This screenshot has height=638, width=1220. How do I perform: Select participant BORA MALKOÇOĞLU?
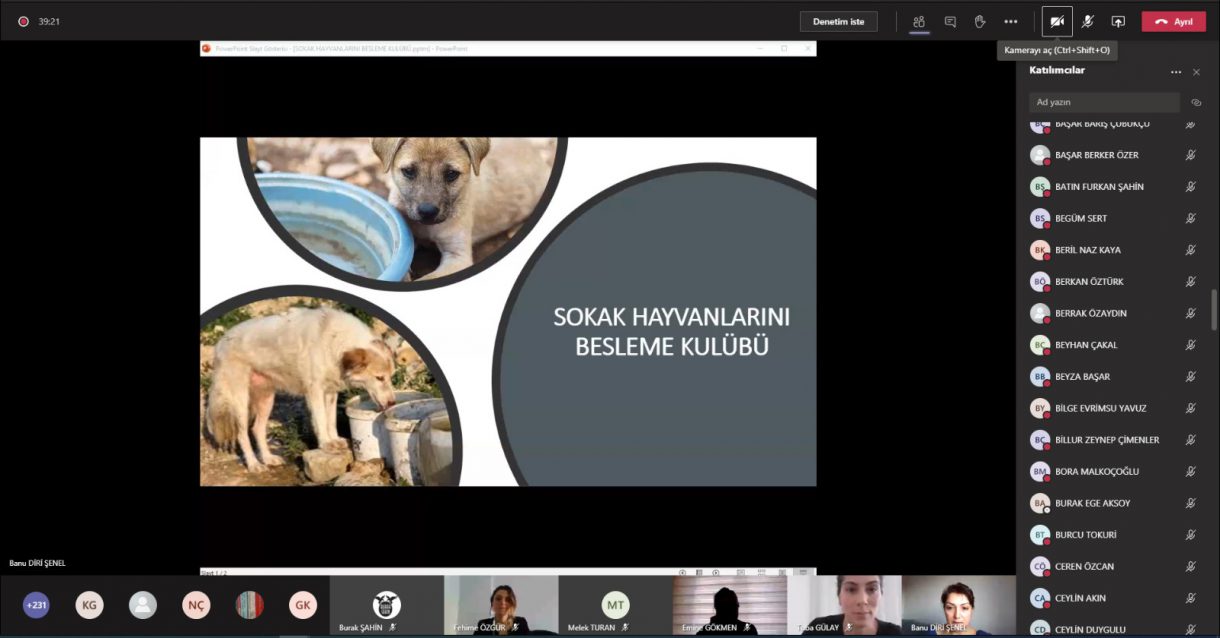(1114, 472)
